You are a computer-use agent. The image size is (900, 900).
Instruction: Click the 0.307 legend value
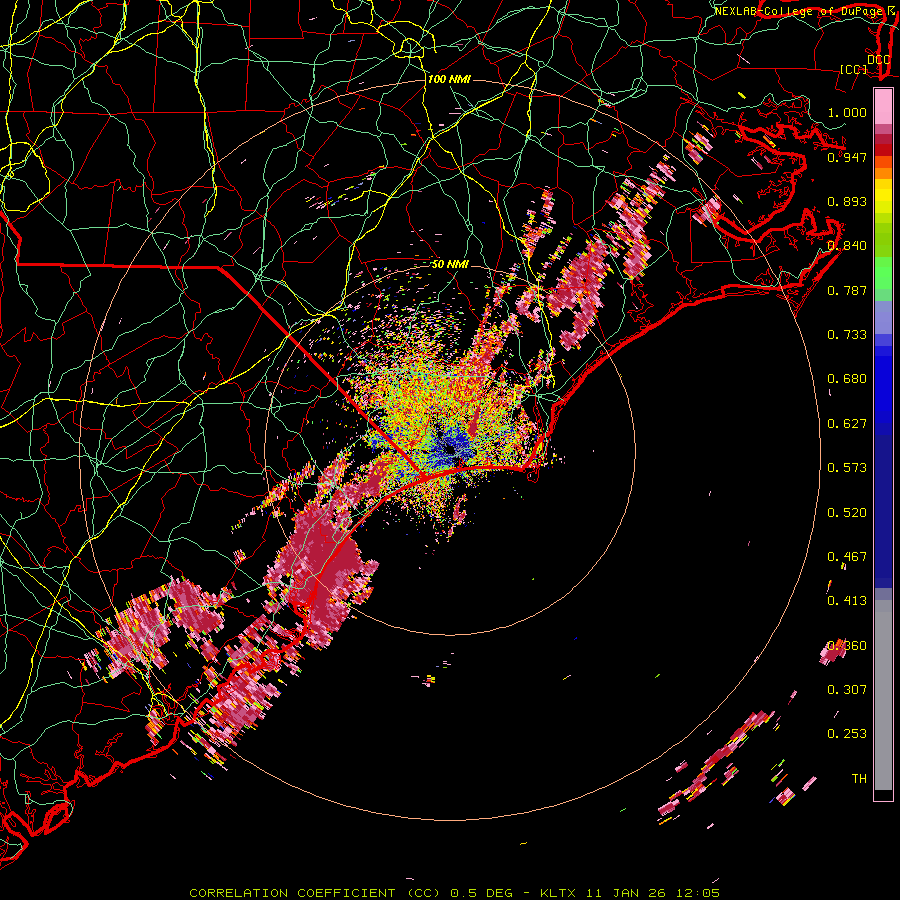click(847, 690)
